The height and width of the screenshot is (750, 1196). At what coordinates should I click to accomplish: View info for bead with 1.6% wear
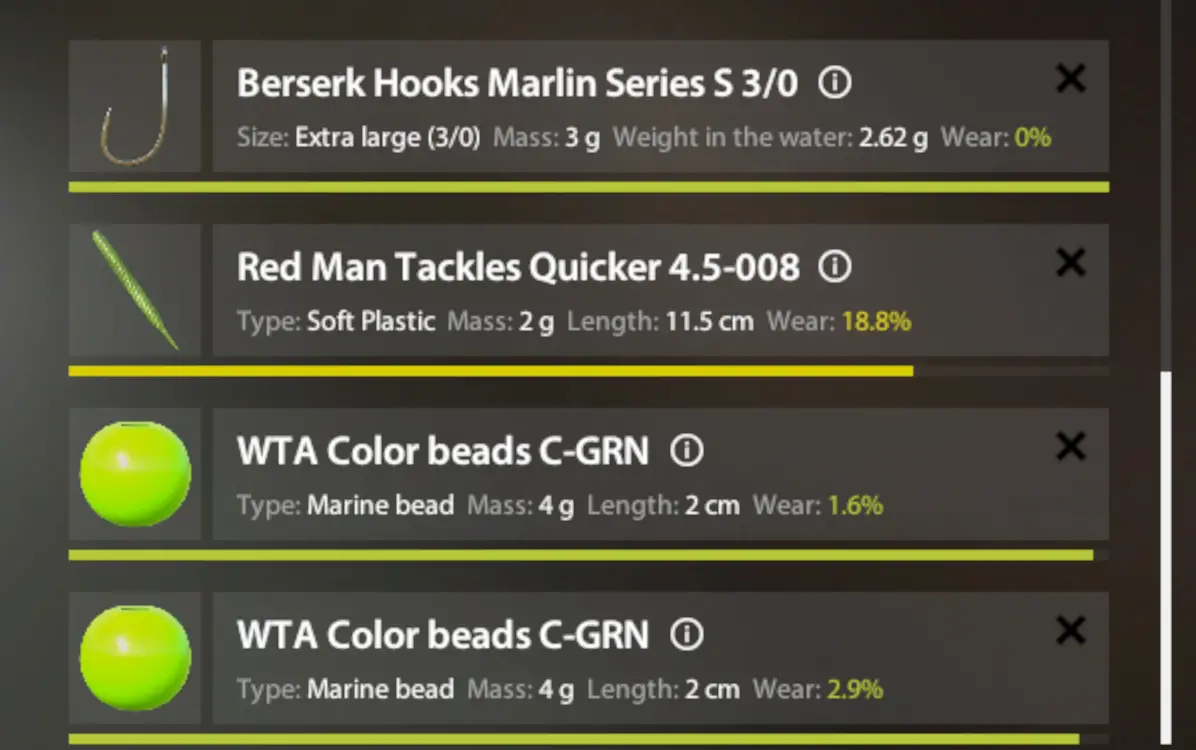[x=686, y=450]
